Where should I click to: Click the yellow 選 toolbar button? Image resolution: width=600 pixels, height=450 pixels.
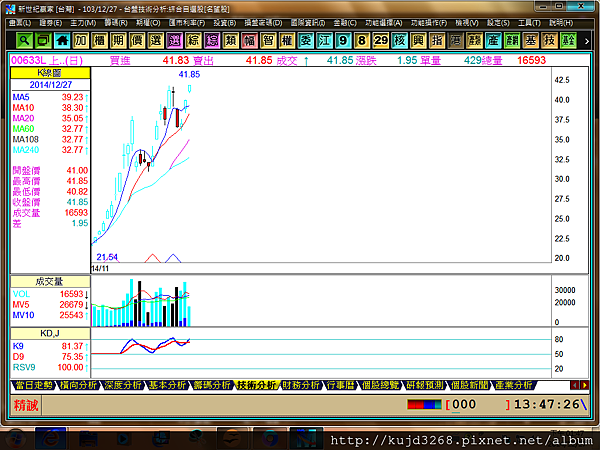point(155,40)
